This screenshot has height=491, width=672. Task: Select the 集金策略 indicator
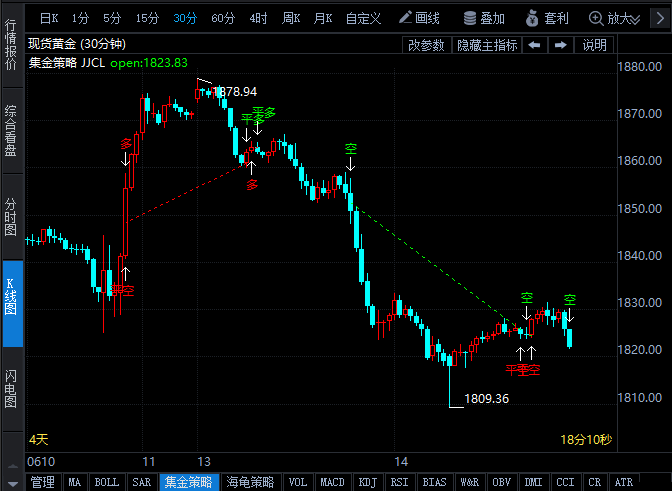pos(189,482)
